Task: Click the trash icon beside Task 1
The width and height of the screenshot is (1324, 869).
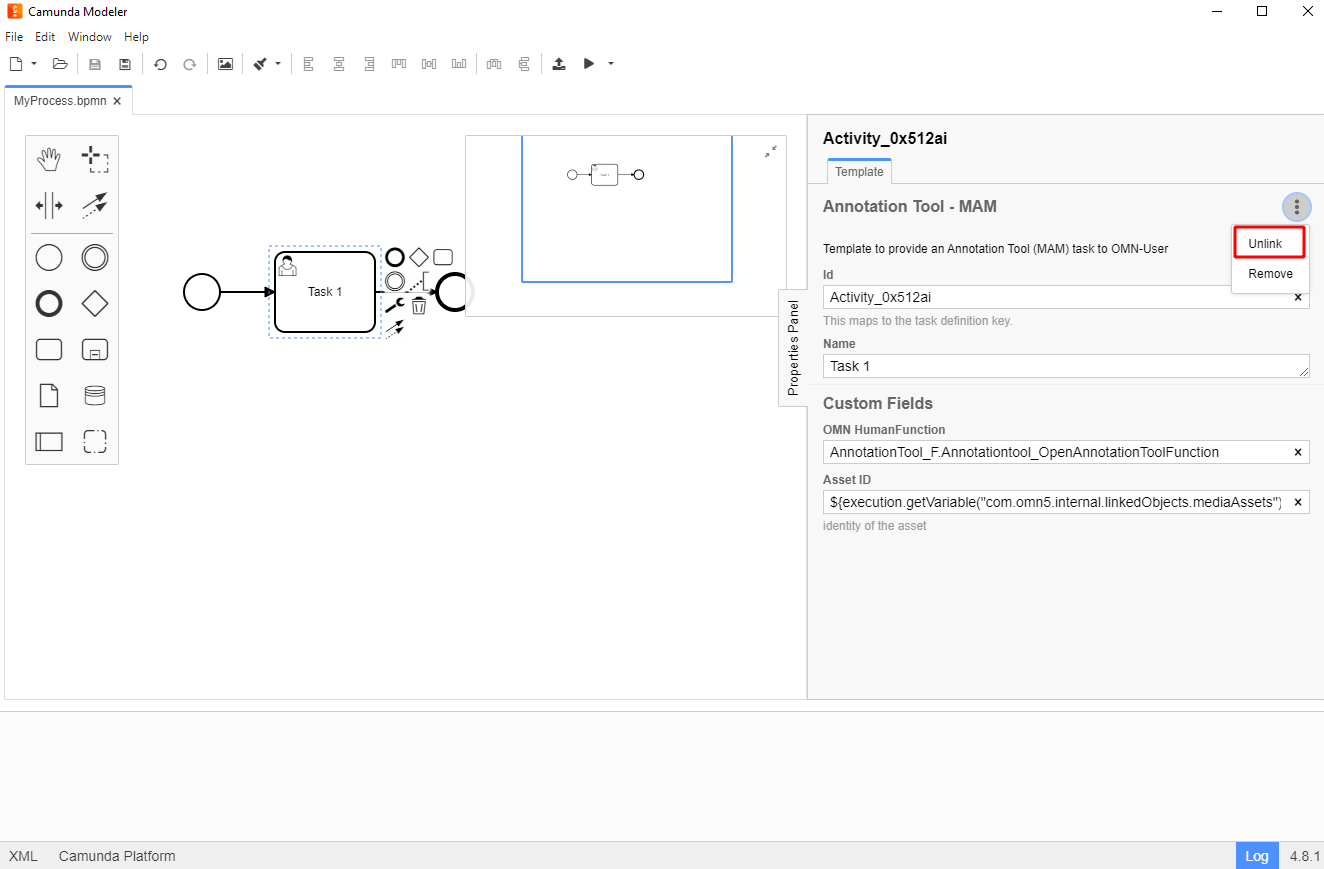Action: pyautogui.click(x=419, y=306)
